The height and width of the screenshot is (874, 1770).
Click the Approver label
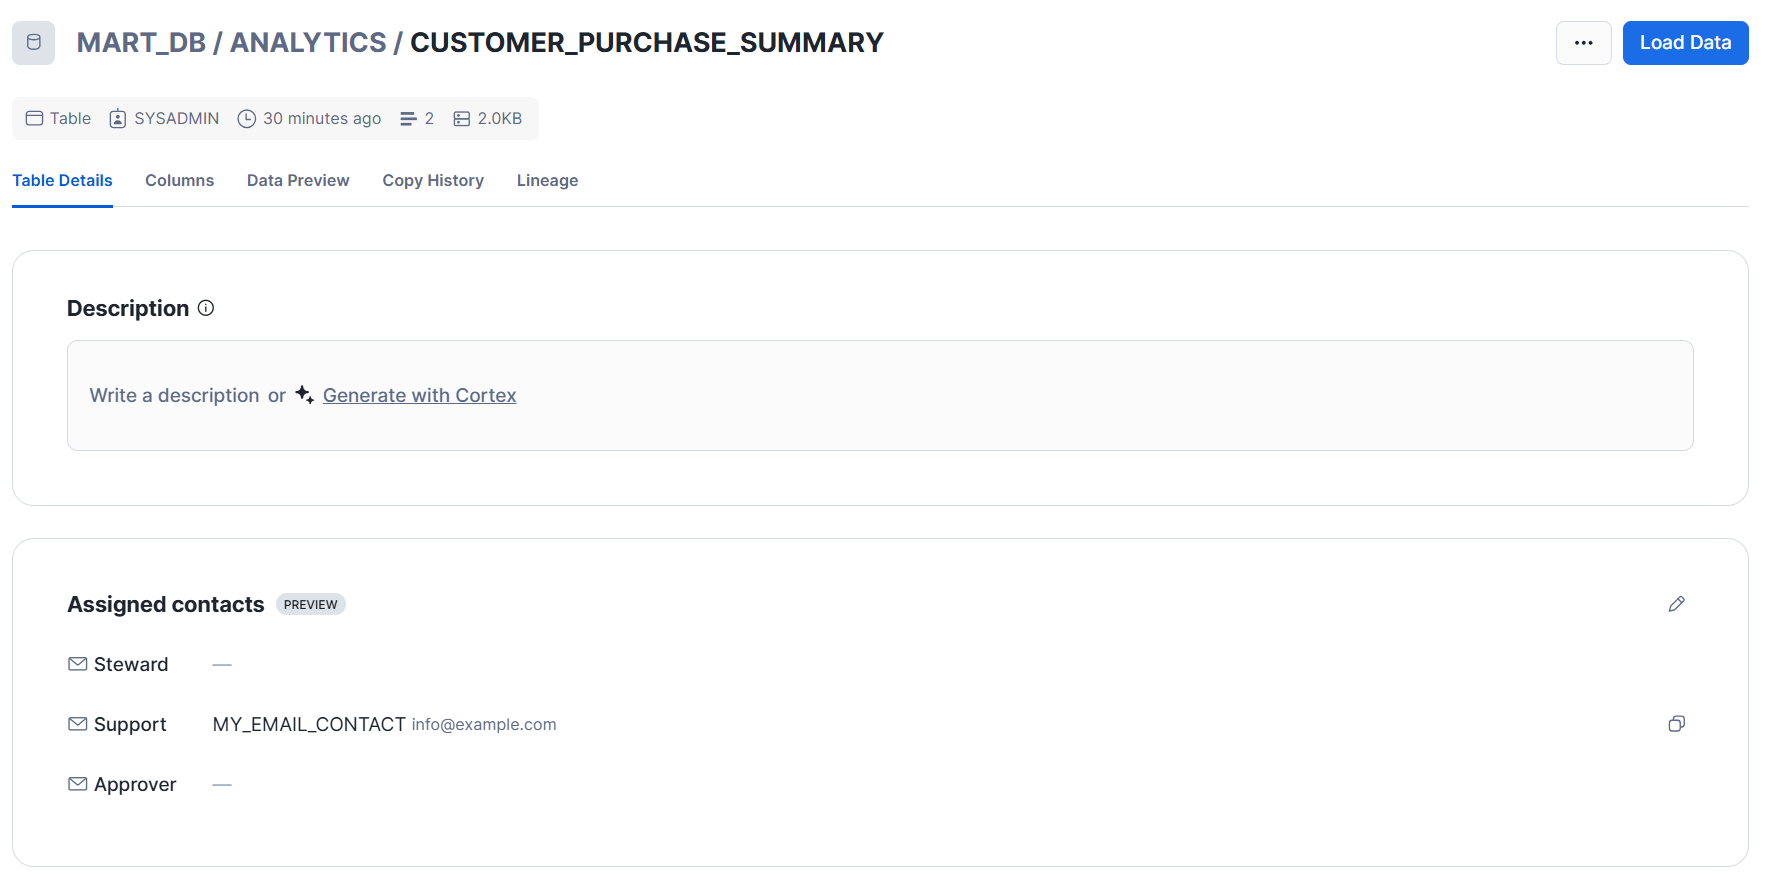[135, 784]
